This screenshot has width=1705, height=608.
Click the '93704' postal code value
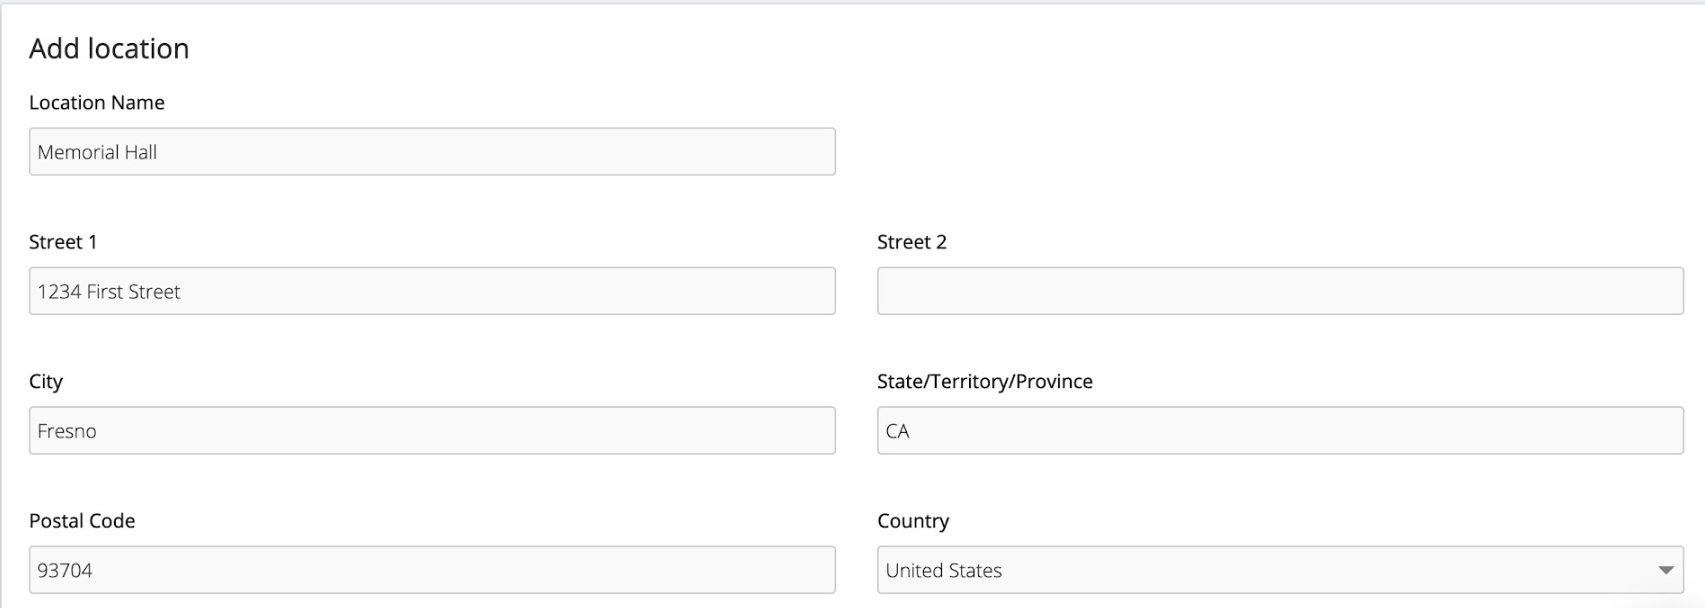tap(65, 570)
